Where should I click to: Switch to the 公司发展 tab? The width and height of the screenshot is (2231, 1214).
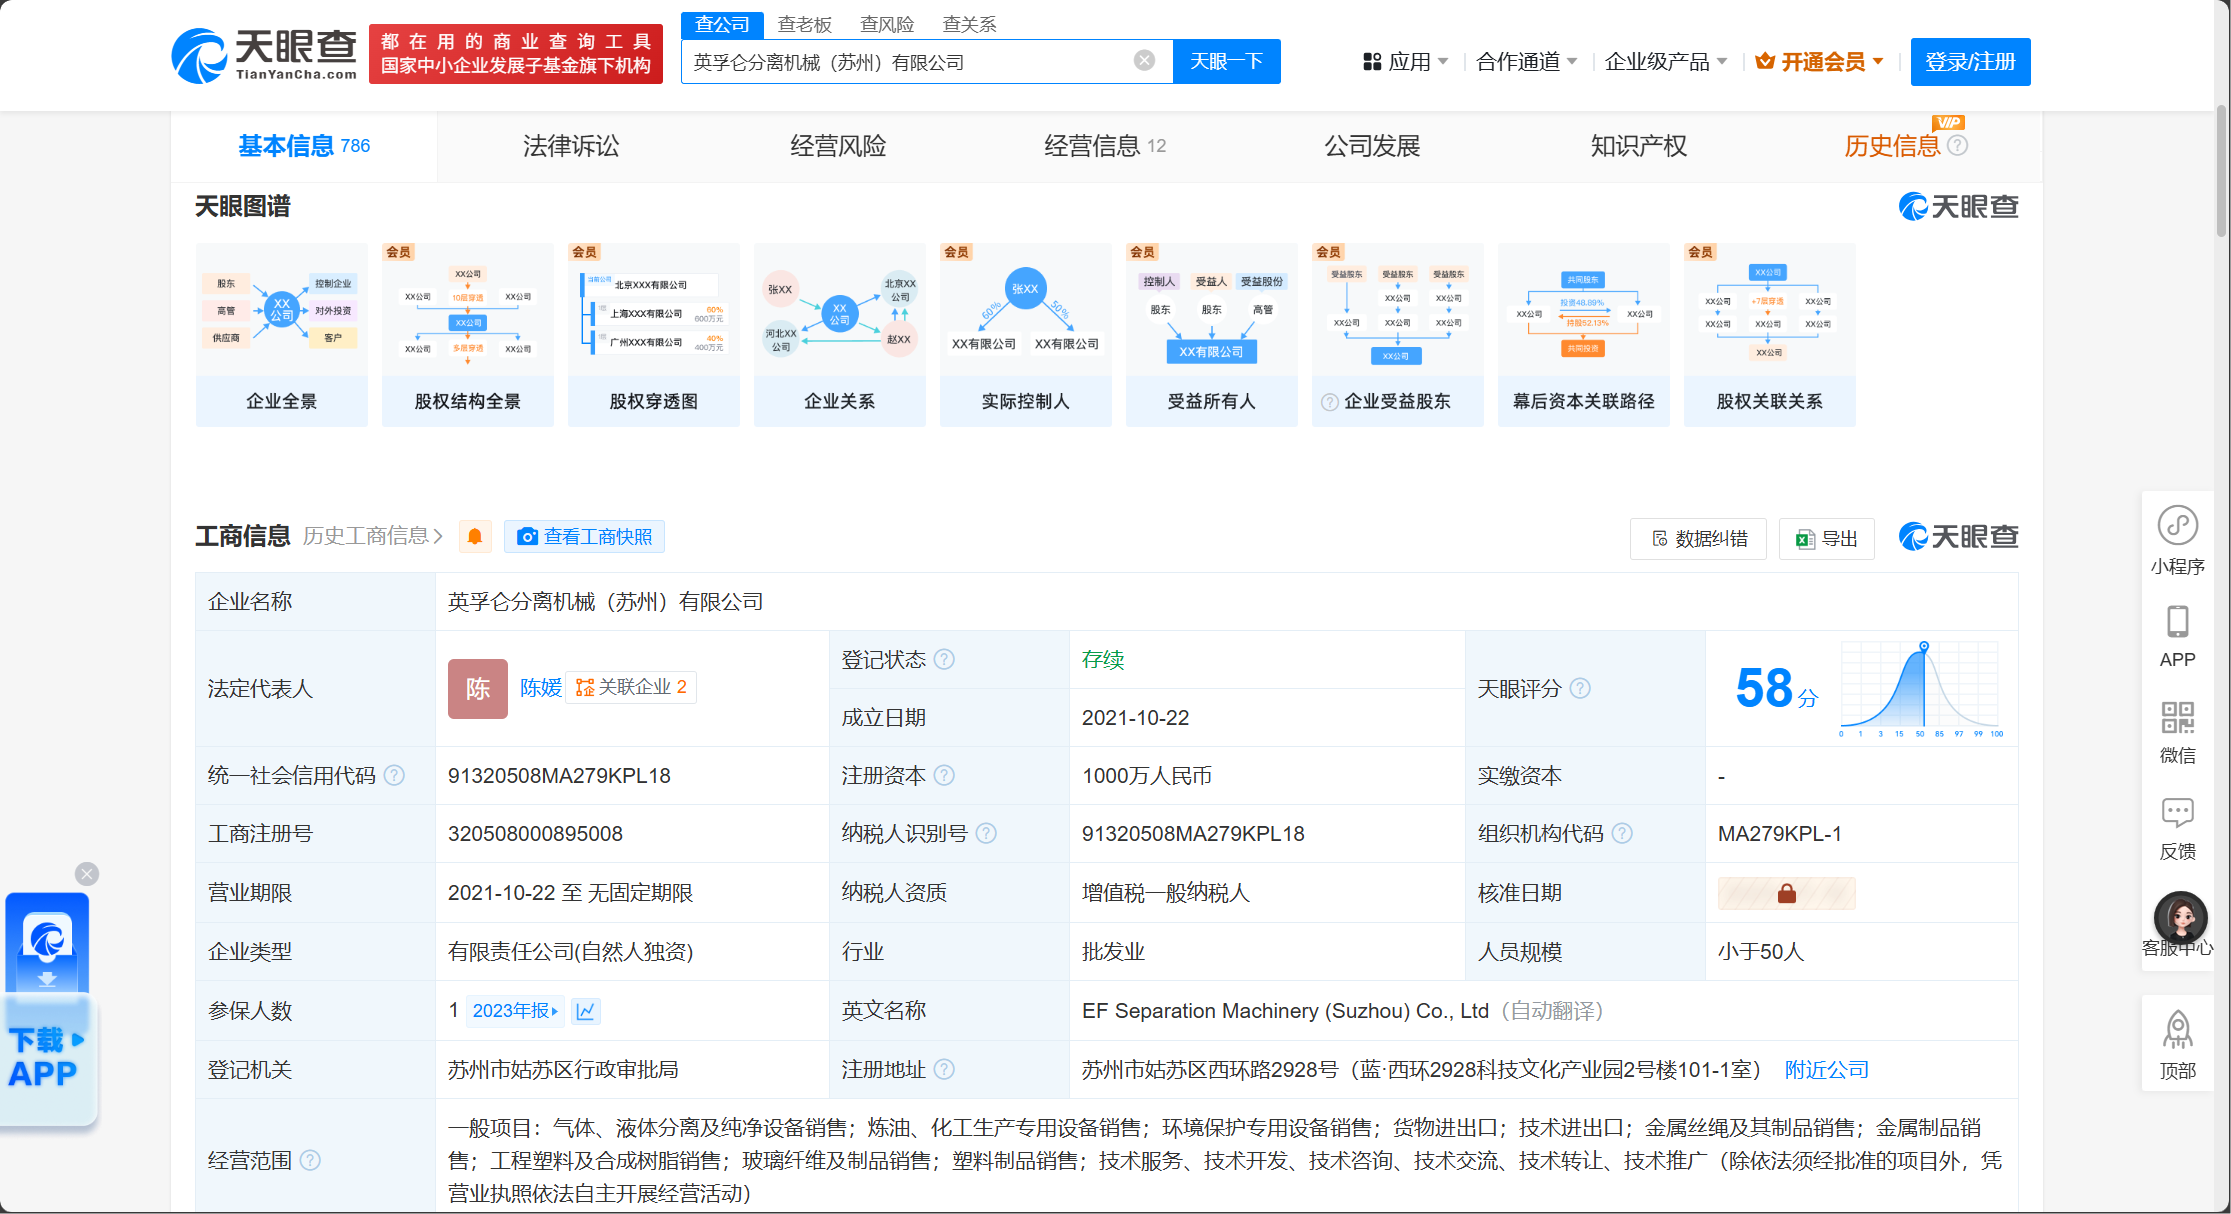[1372, 146]
